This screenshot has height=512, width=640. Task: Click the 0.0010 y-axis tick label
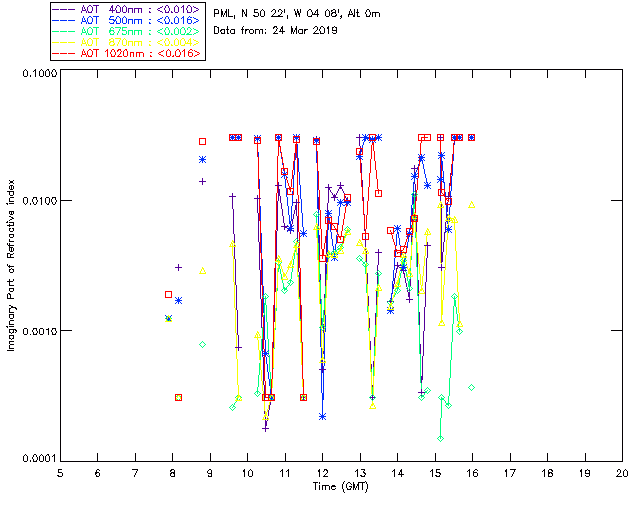36,331
